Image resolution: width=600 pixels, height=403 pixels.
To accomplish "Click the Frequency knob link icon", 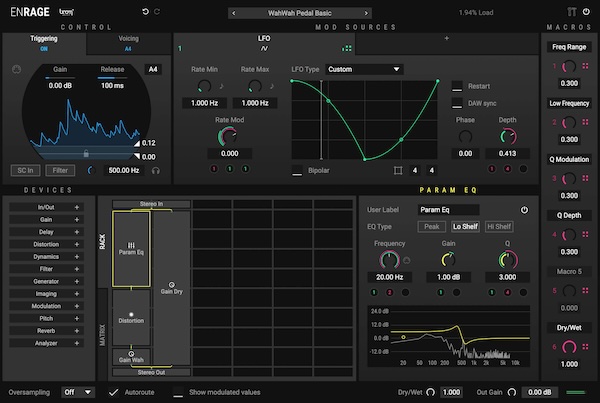I will [x=407, y=260].
